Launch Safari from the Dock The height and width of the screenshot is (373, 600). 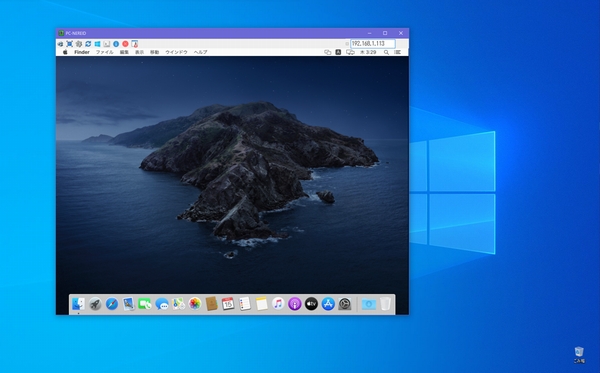(112, 304)
